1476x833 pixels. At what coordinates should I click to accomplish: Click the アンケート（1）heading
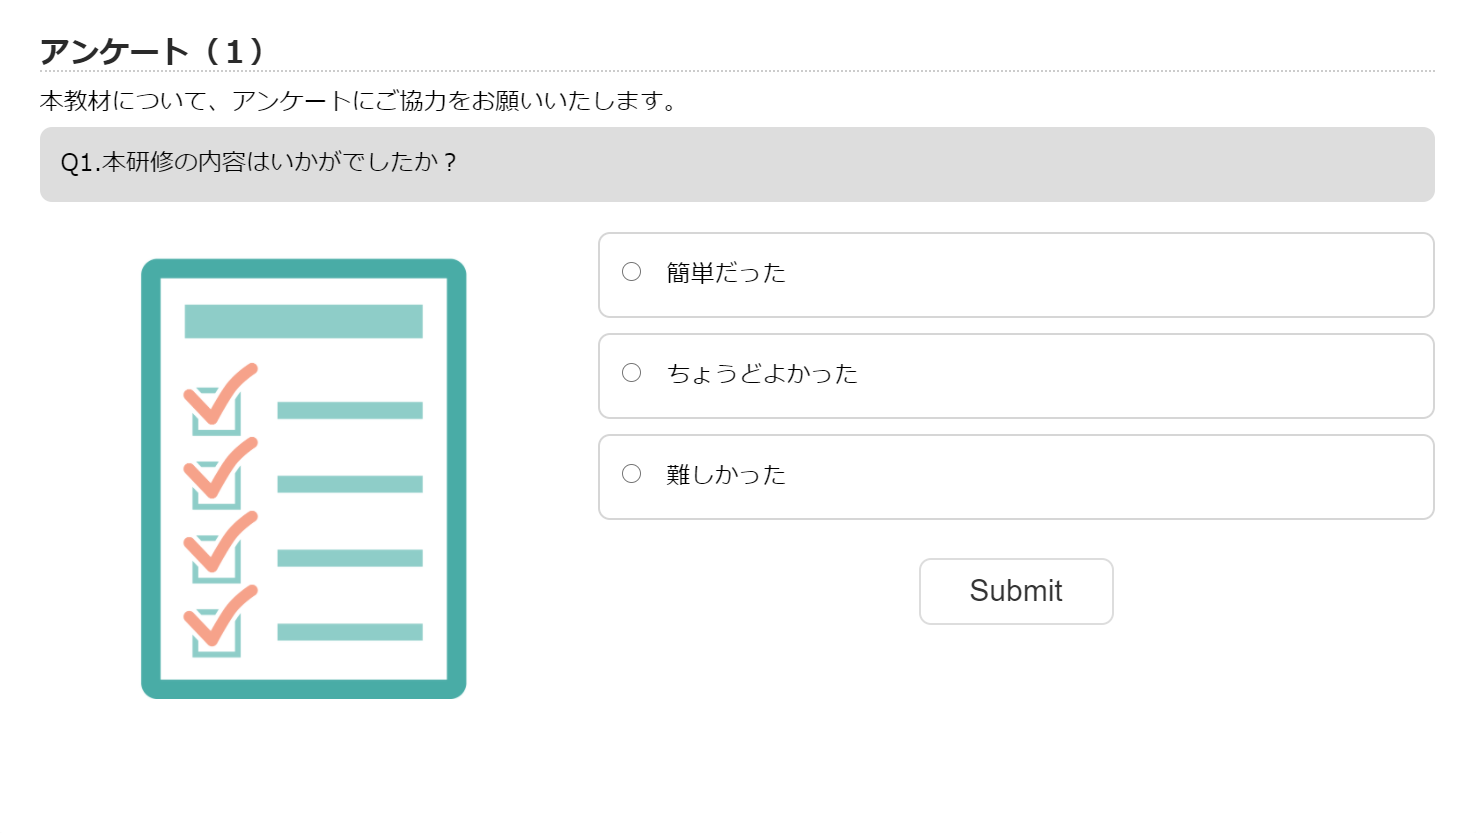click(151, 51)
